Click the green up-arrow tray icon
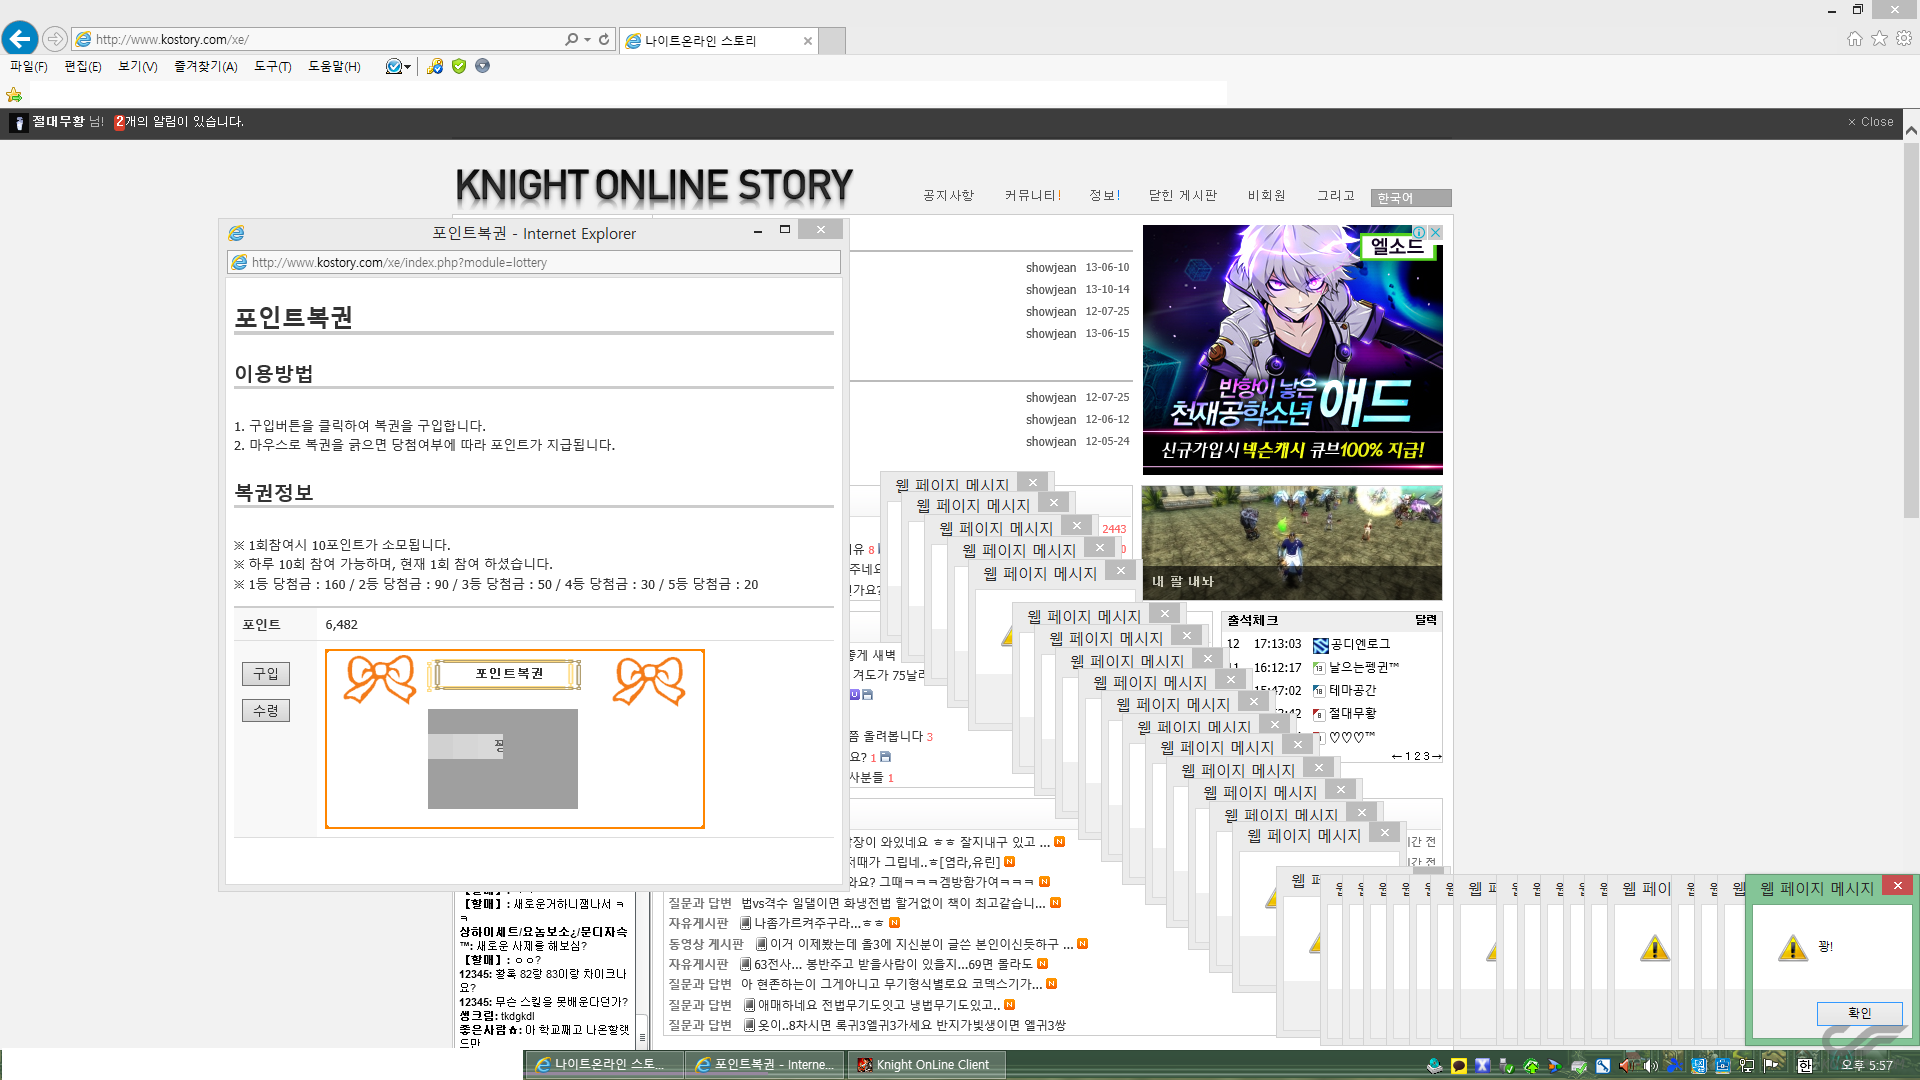The image size is (1920, 1080). [x=1531, y=1066]
